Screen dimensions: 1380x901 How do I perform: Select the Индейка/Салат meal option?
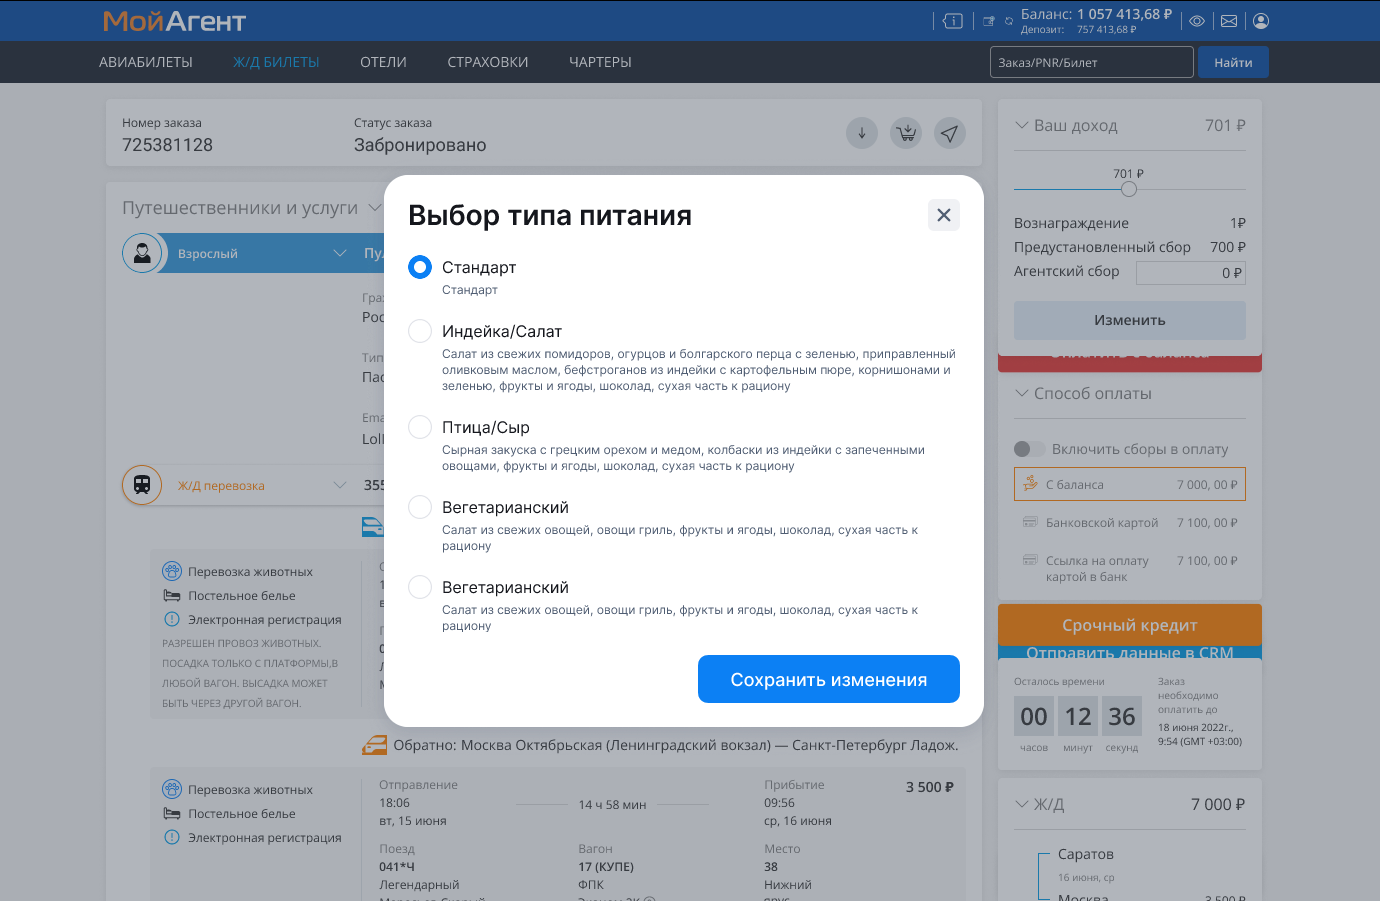[420, 331]
